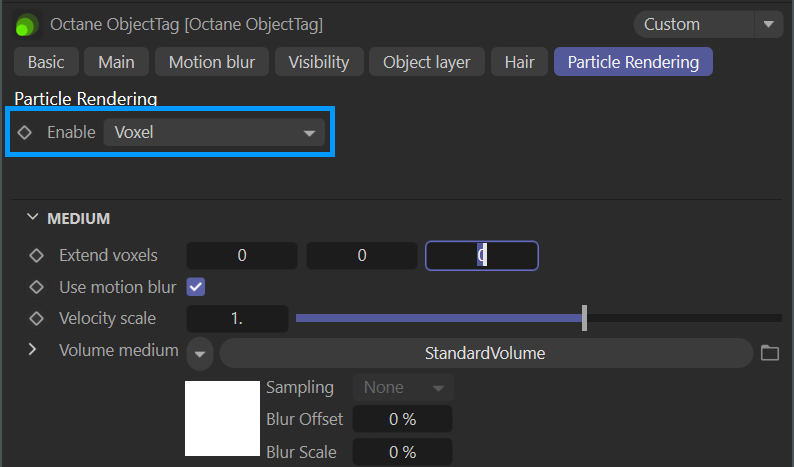Open the Custom mode dropdown

[708, 24]
